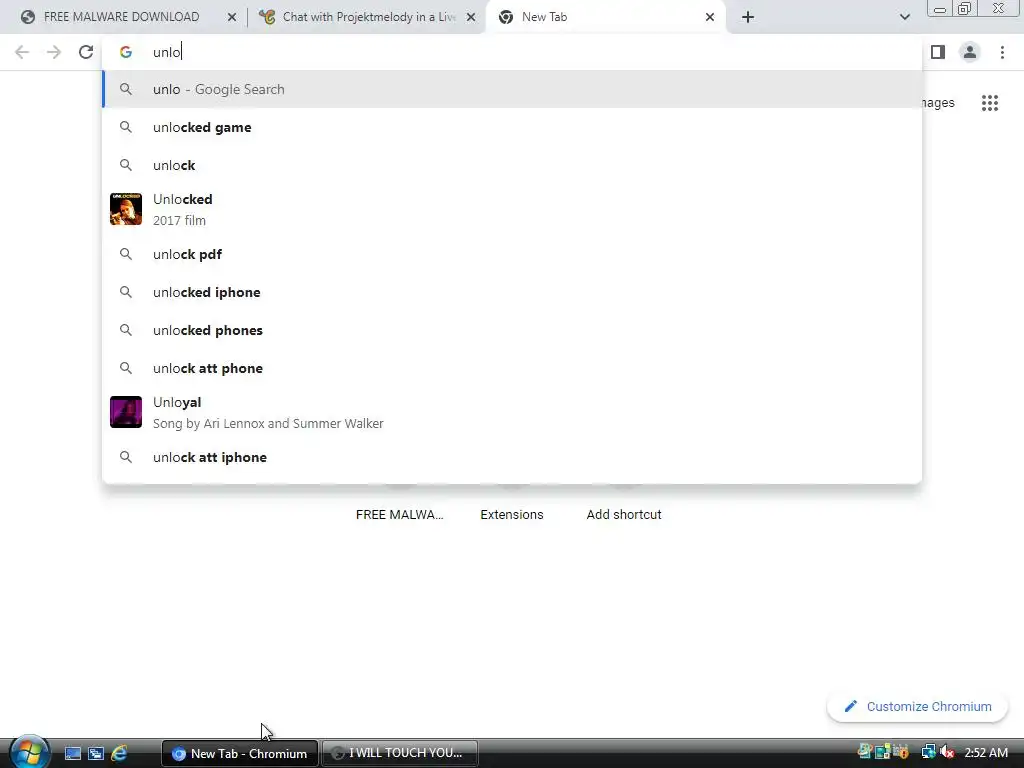The image size is (1024, 768).
Task: Close the FREE MALWARE DOWNLOAD tab
Action: 232,17
